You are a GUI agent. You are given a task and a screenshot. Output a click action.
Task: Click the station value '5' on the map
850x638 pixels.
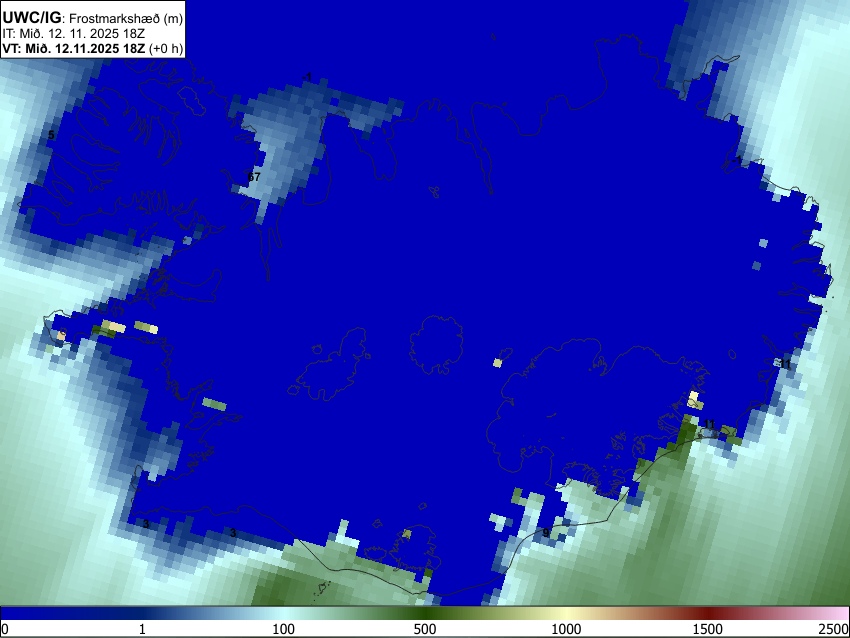51,135
